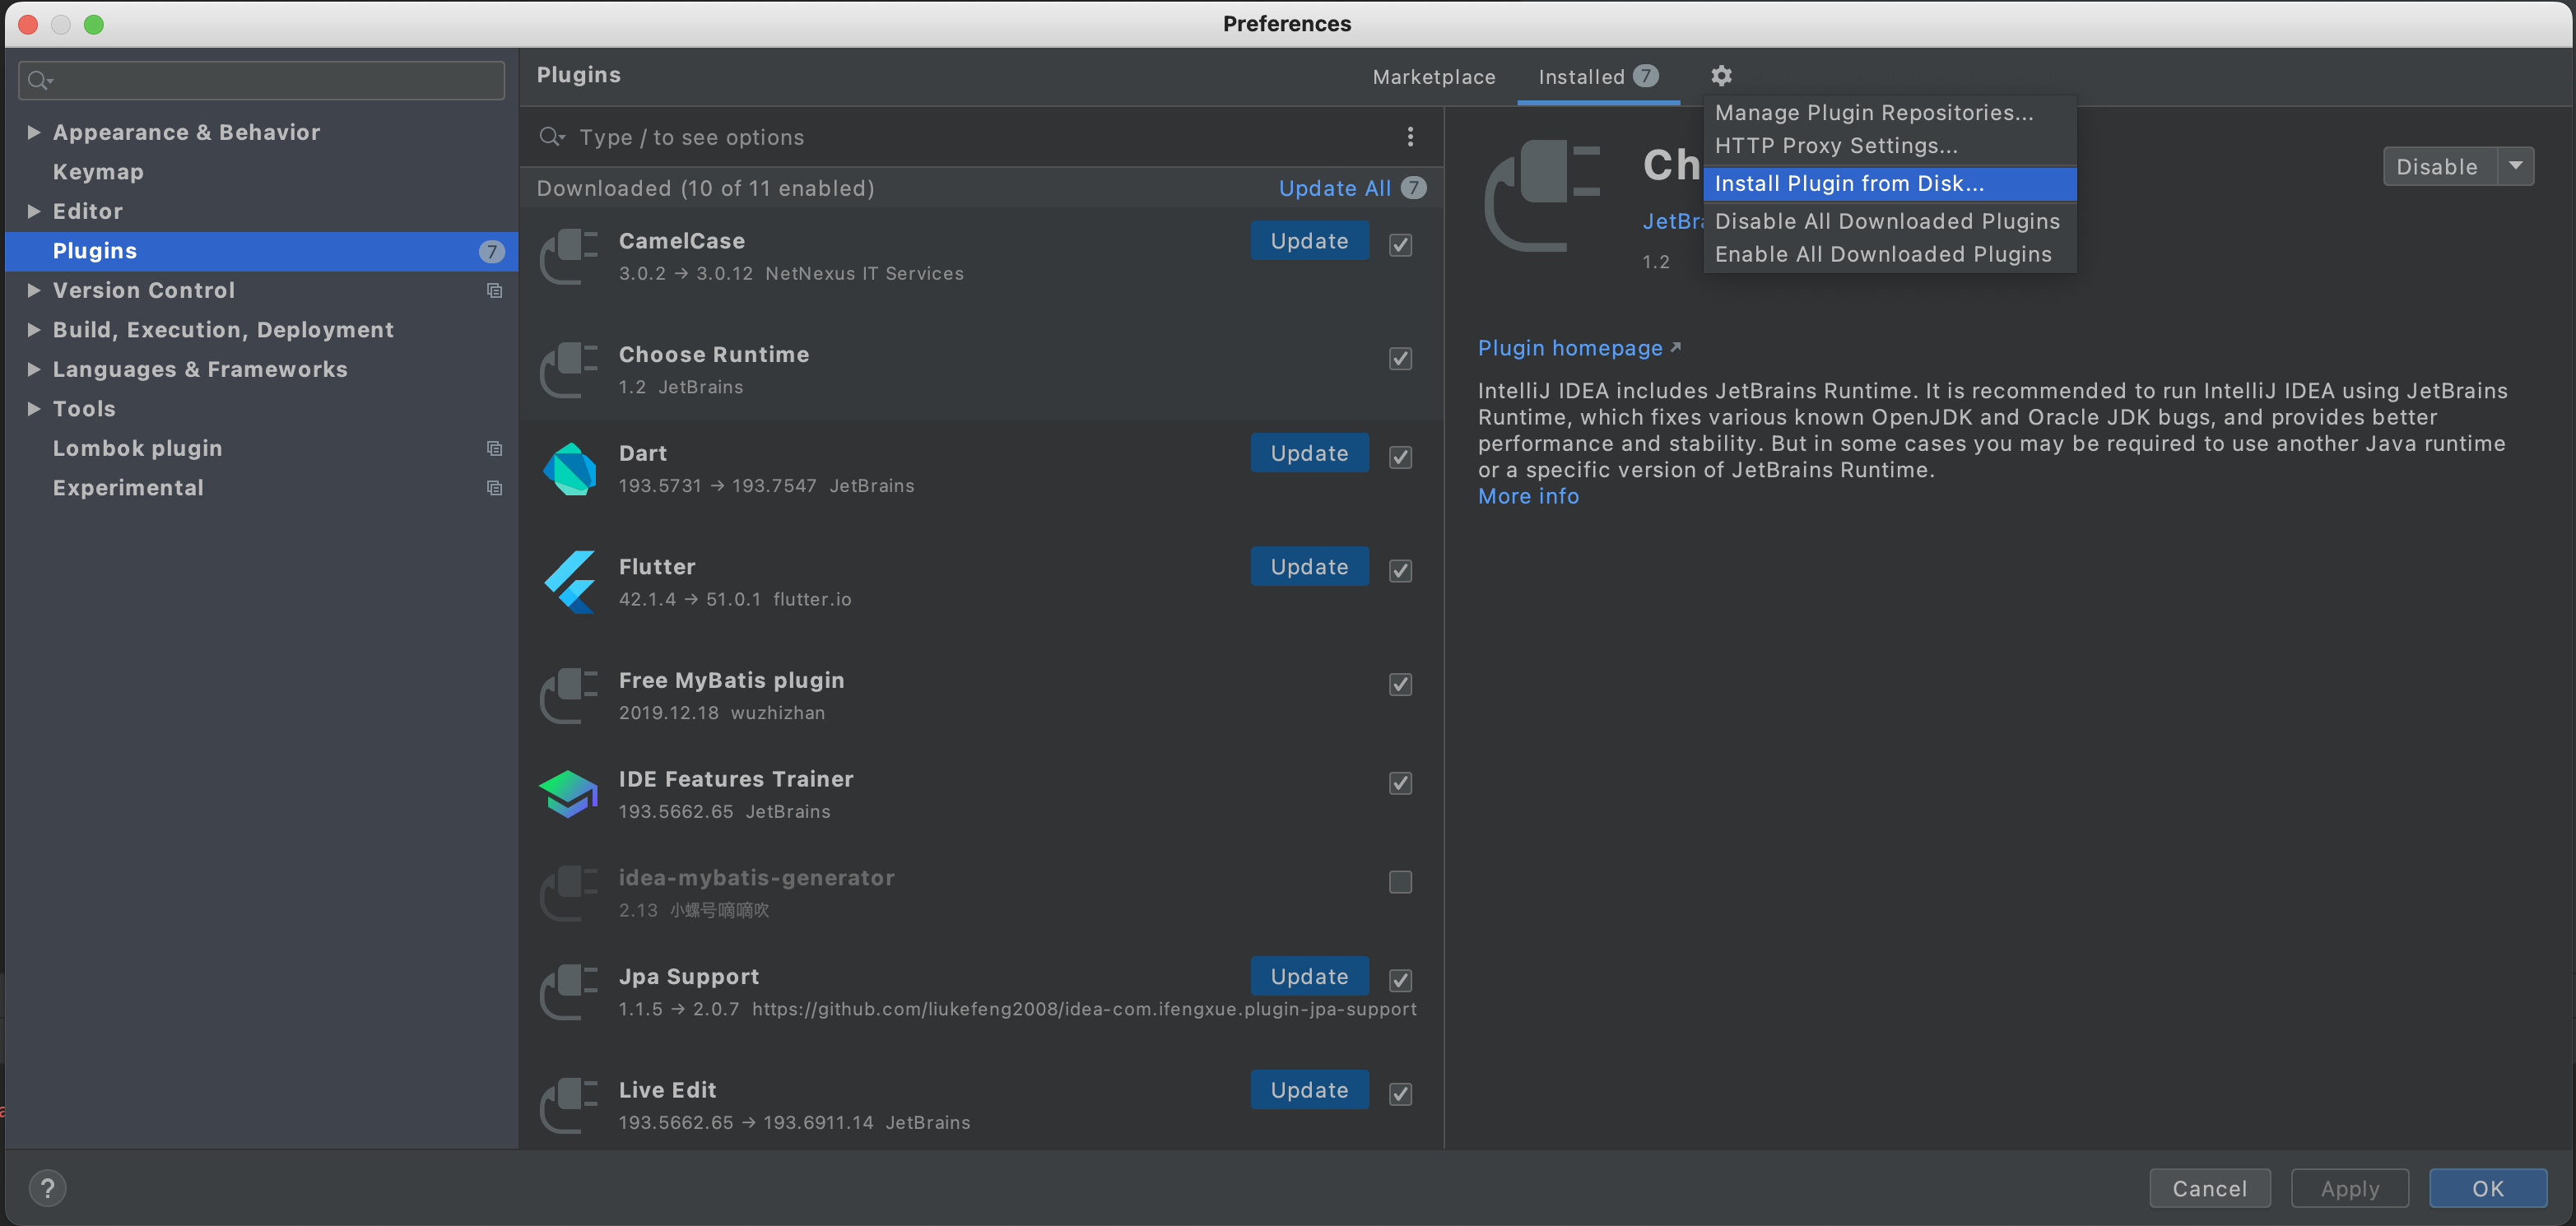Open the Plugin homepage link
The height and width of the screenshot is (1226, 2576).
[x=1579, y=348]
